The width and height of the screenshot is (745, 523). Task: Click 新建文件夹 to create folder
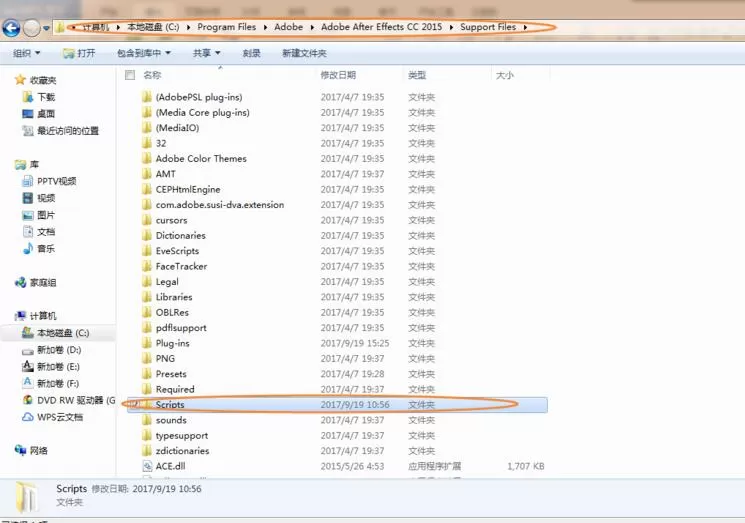click(x=304, y=53)
